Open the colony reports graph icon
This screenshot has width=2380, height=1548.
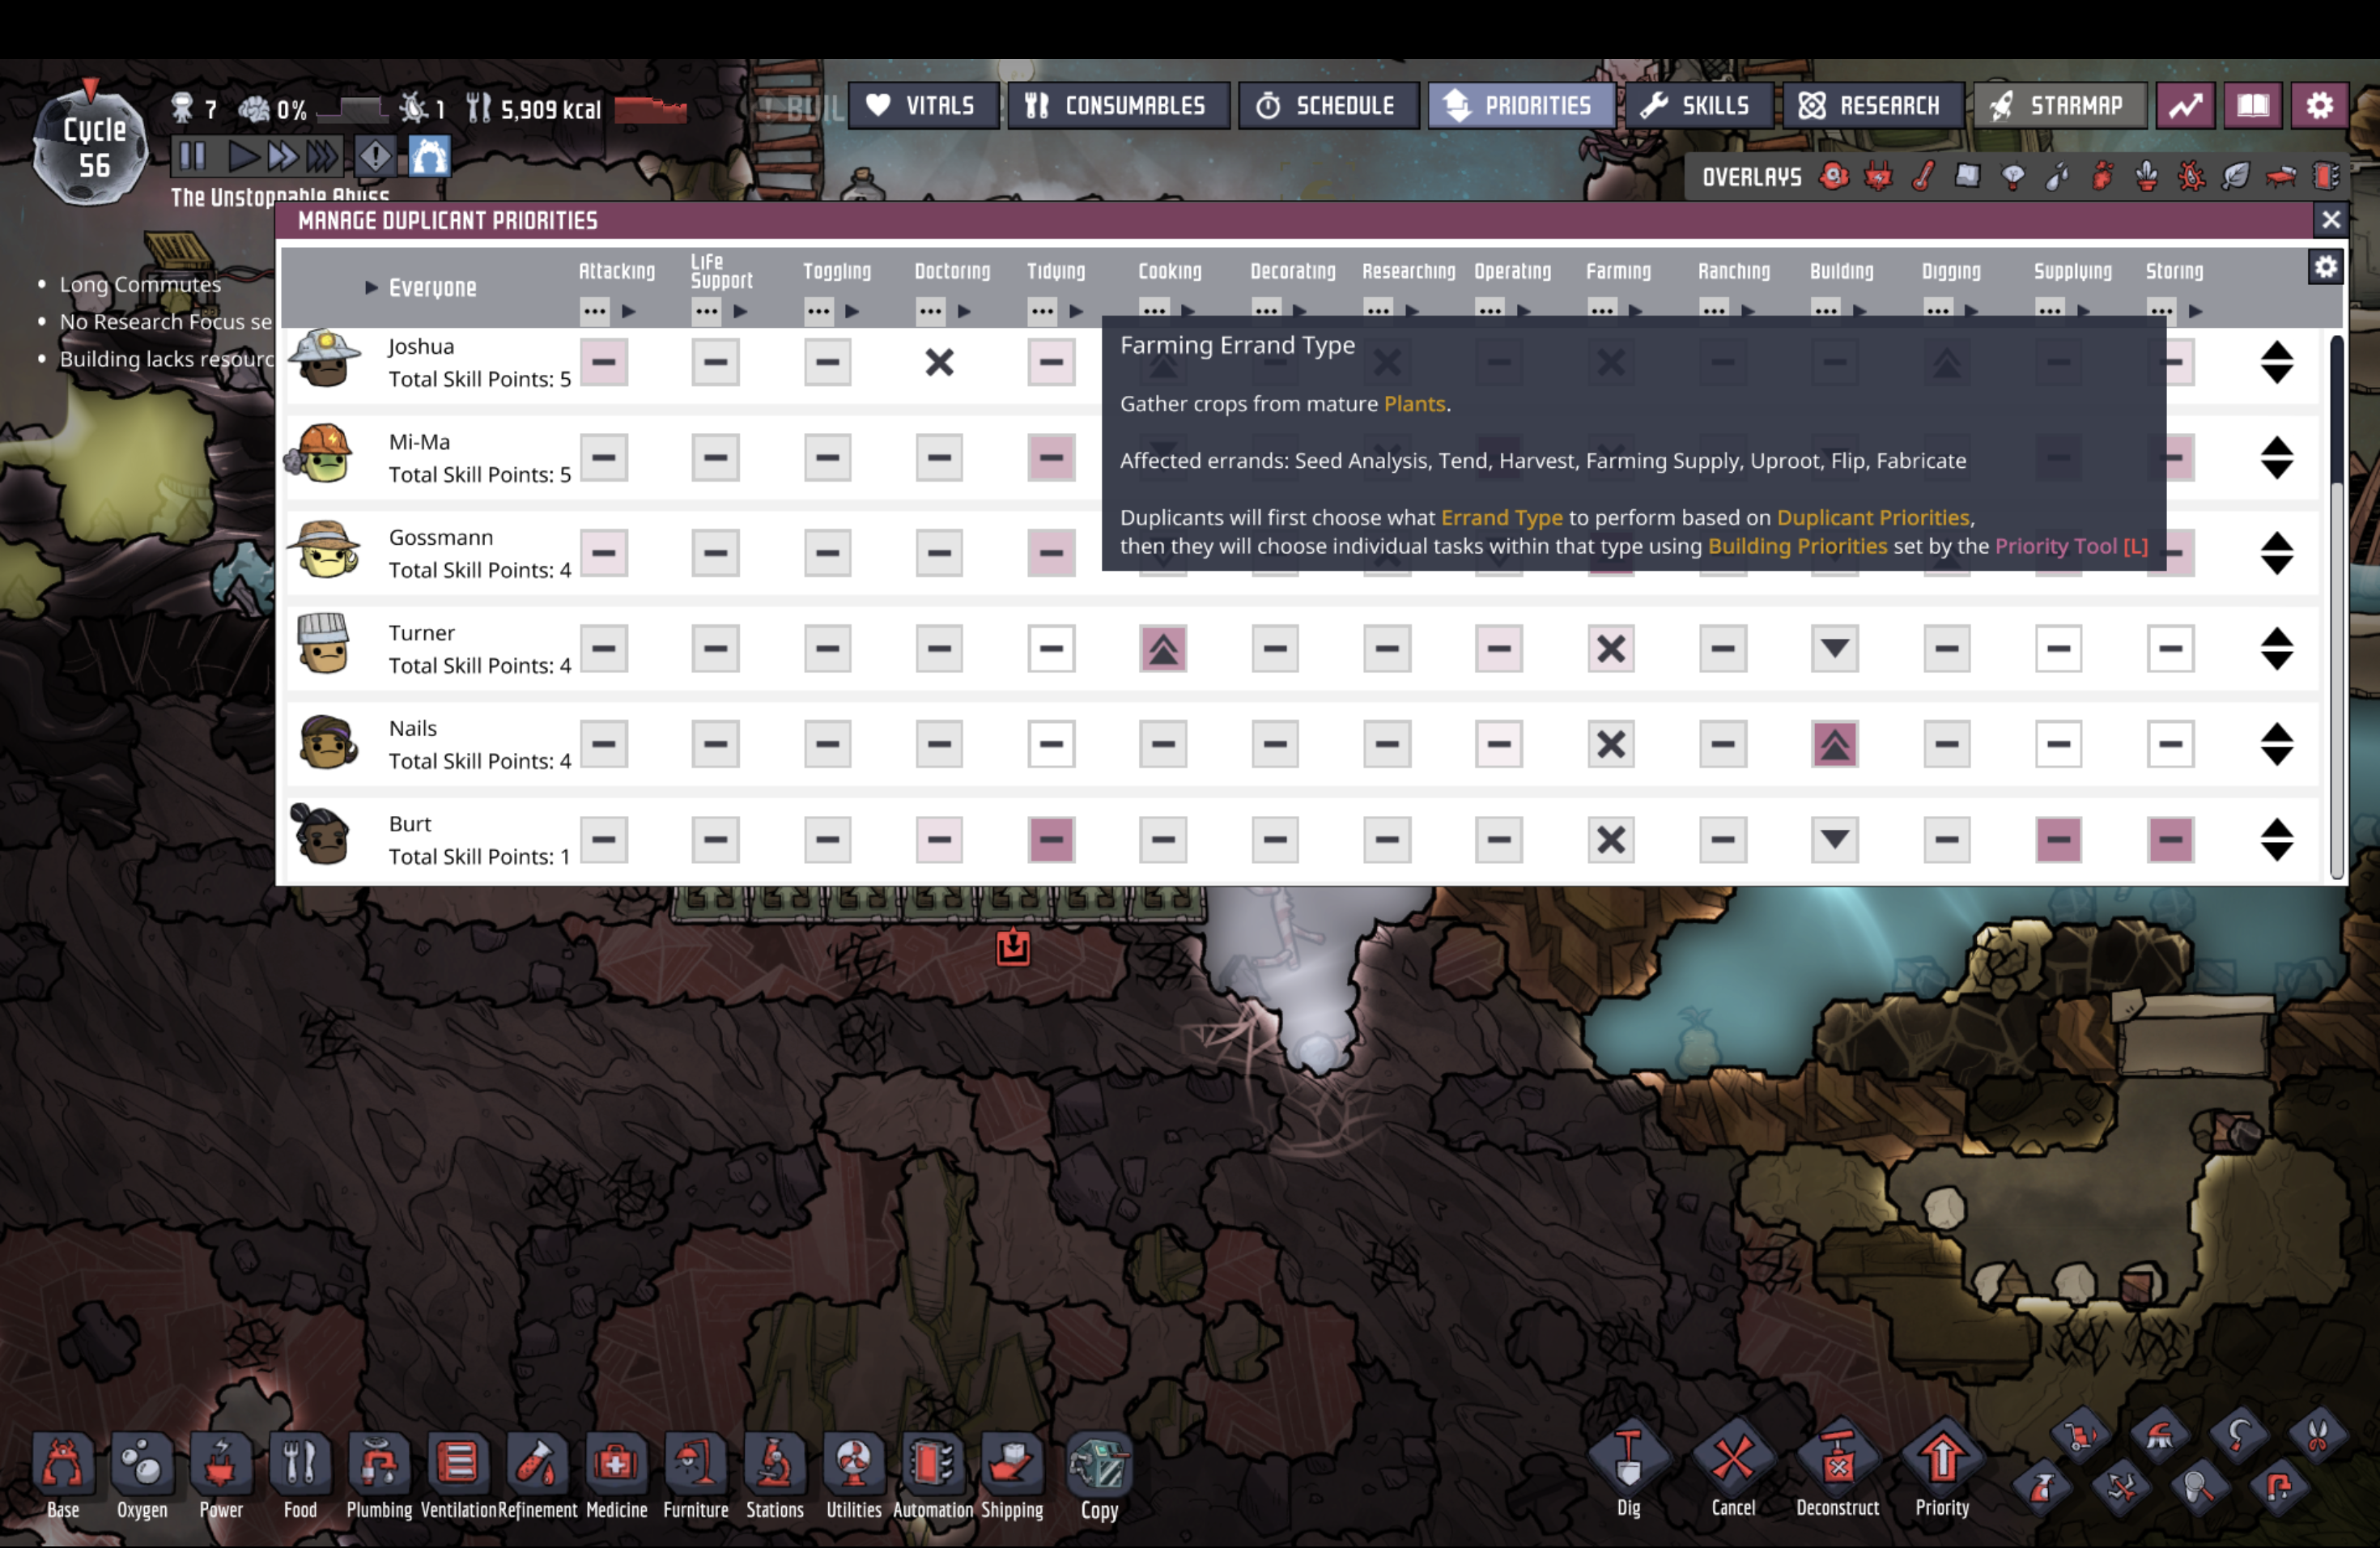click(2185, 106)
